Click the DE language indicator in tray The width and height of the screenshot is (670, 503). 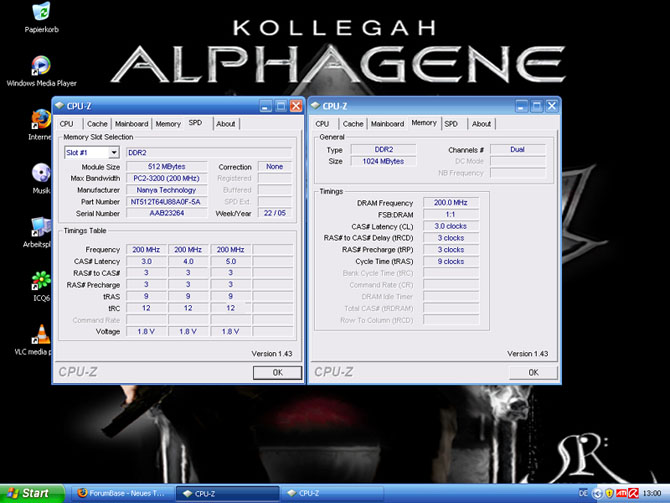click(x=583, y=493)
